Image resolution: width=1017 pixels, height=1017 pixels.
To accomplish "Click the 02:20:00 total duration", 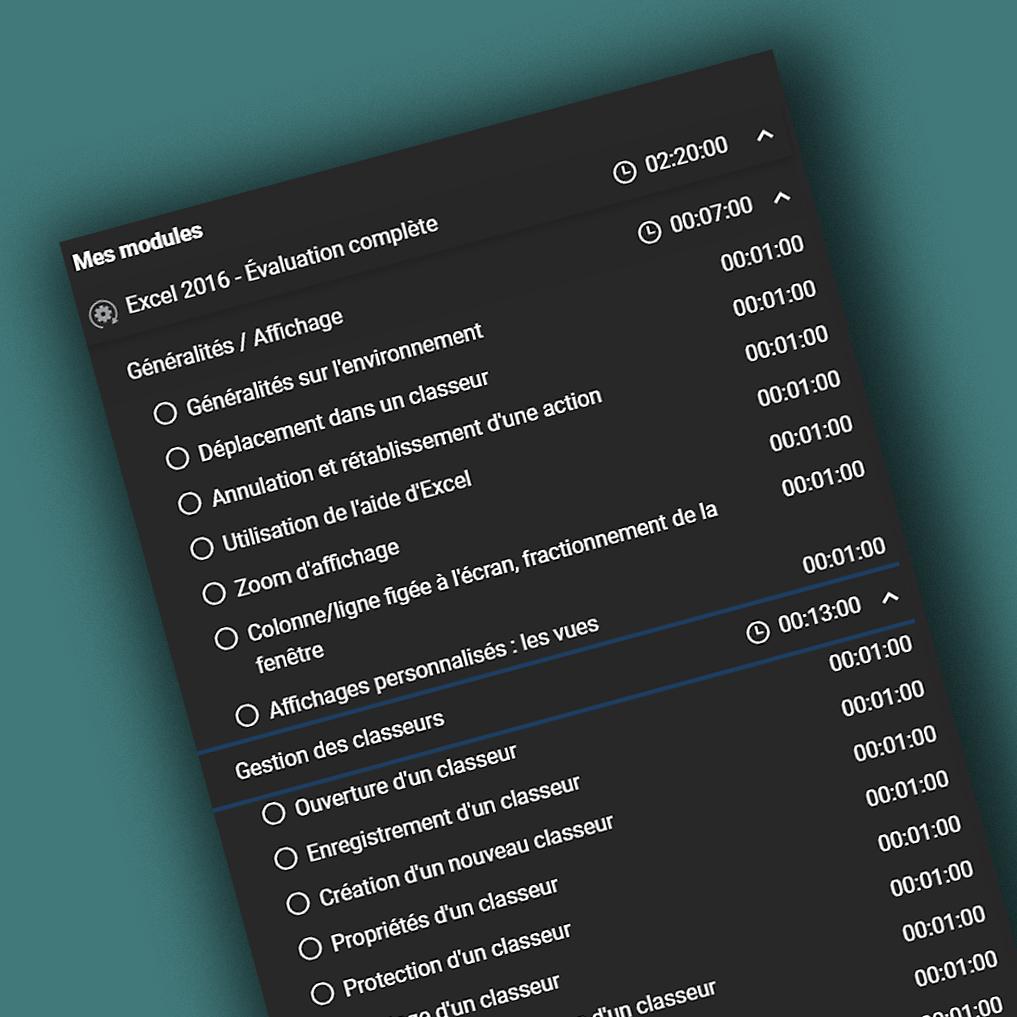I will (686, 155).
